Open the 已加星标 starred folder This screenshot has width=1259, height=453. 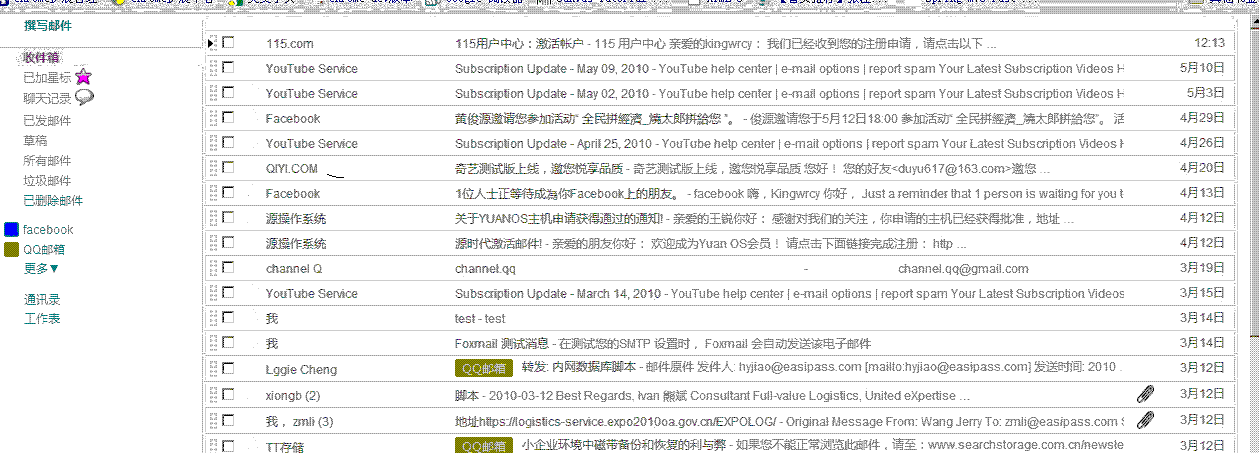pos(48,78)
